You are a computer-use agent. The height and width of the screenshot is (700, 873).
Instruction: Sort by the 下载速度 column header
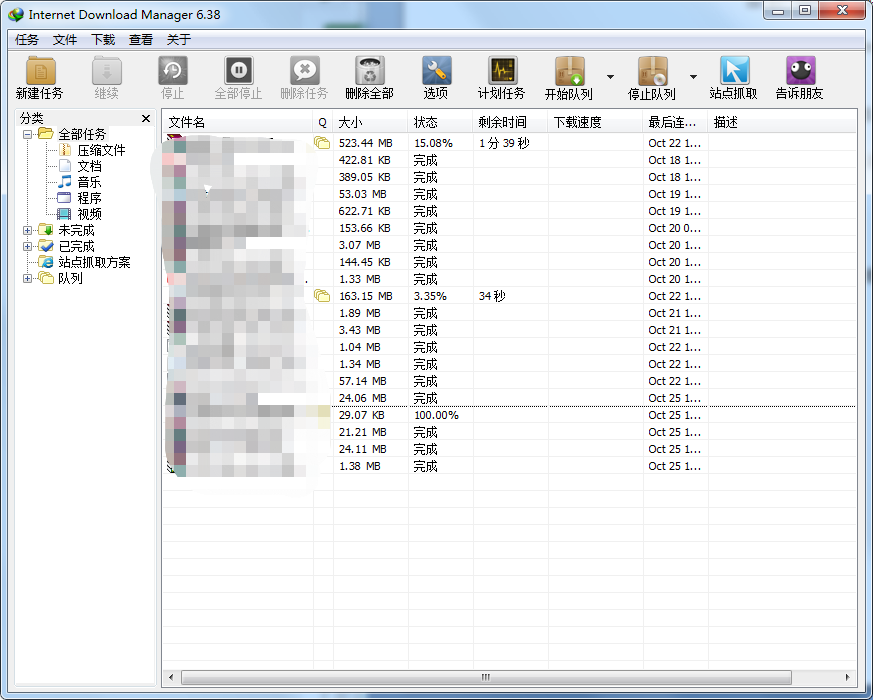pos(596,122)
